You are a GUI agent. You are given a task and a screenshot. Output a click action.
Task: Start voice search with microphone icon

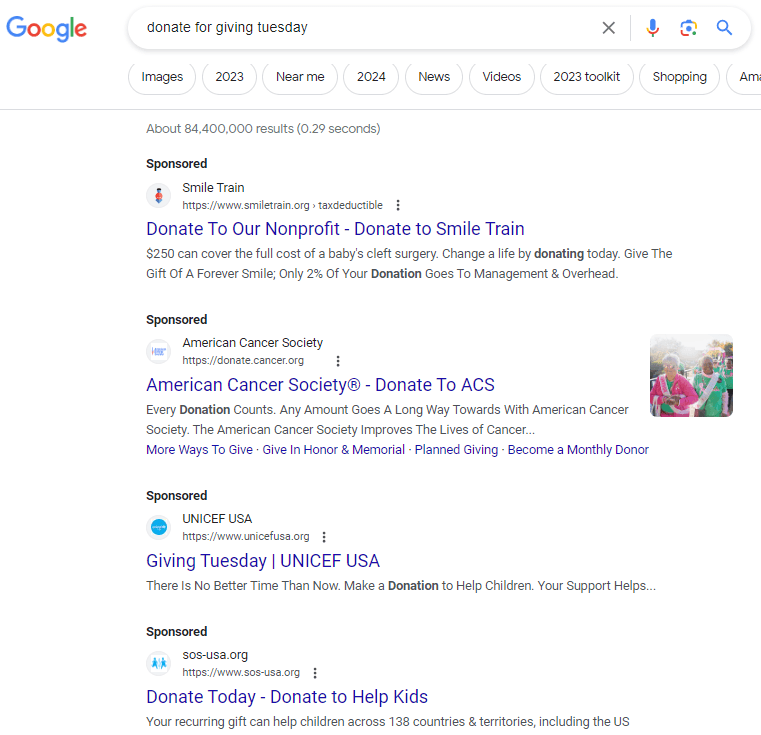tap(652, 28)
